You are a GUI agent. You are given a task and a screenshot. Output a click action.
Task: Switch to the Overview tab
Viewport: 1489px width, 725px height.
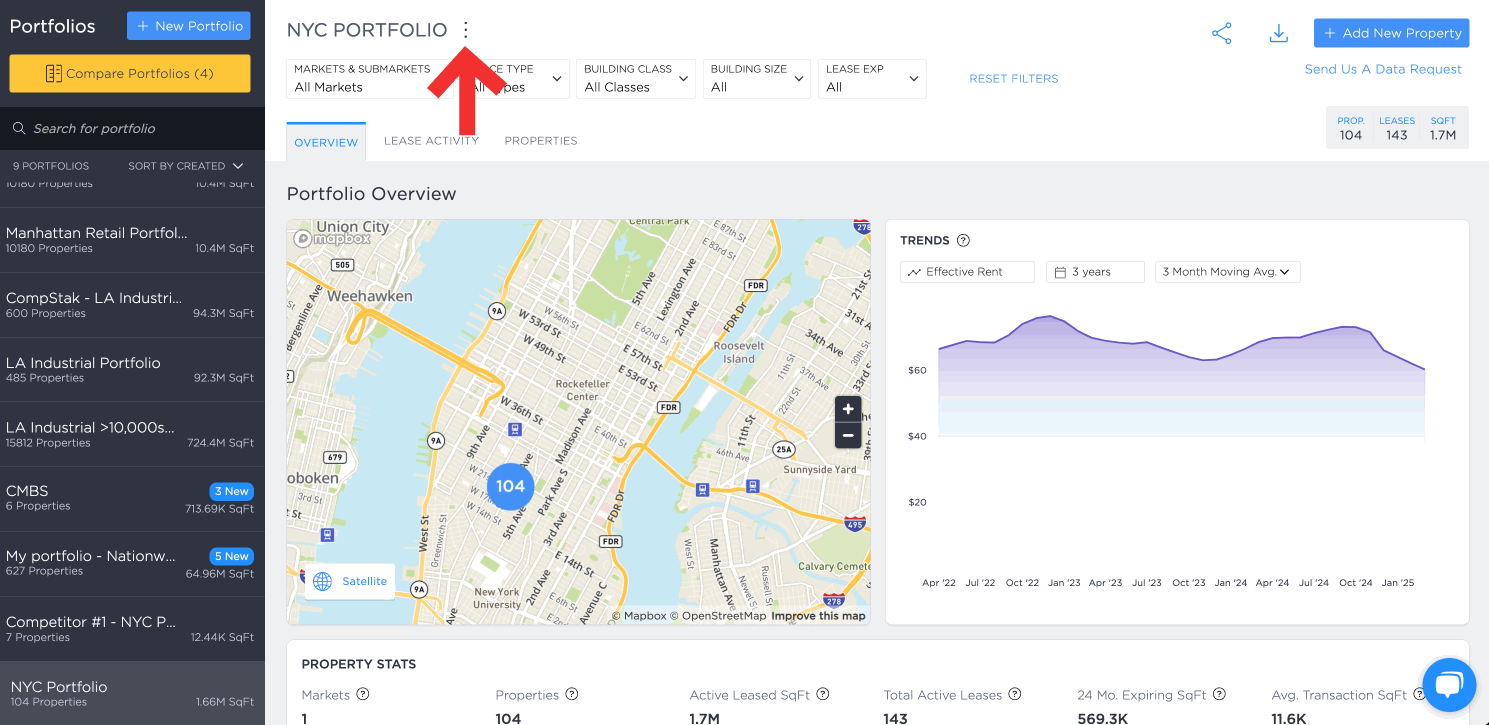(x=326, y=142)
